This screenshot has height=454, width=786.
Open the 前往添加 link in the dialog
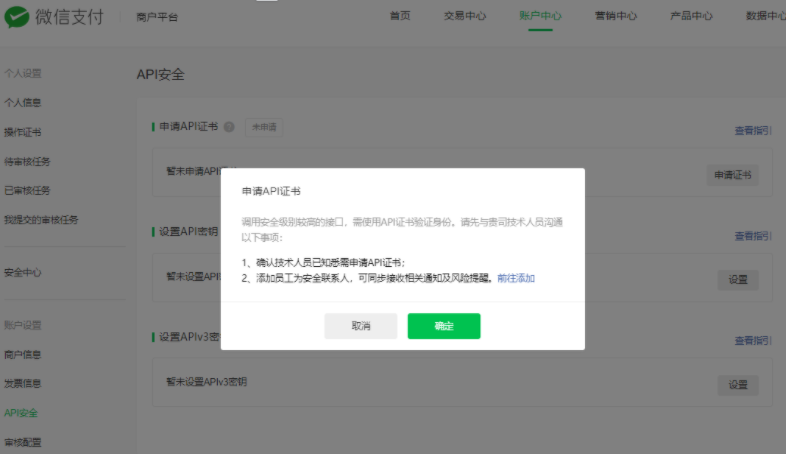tap(516, 278)
